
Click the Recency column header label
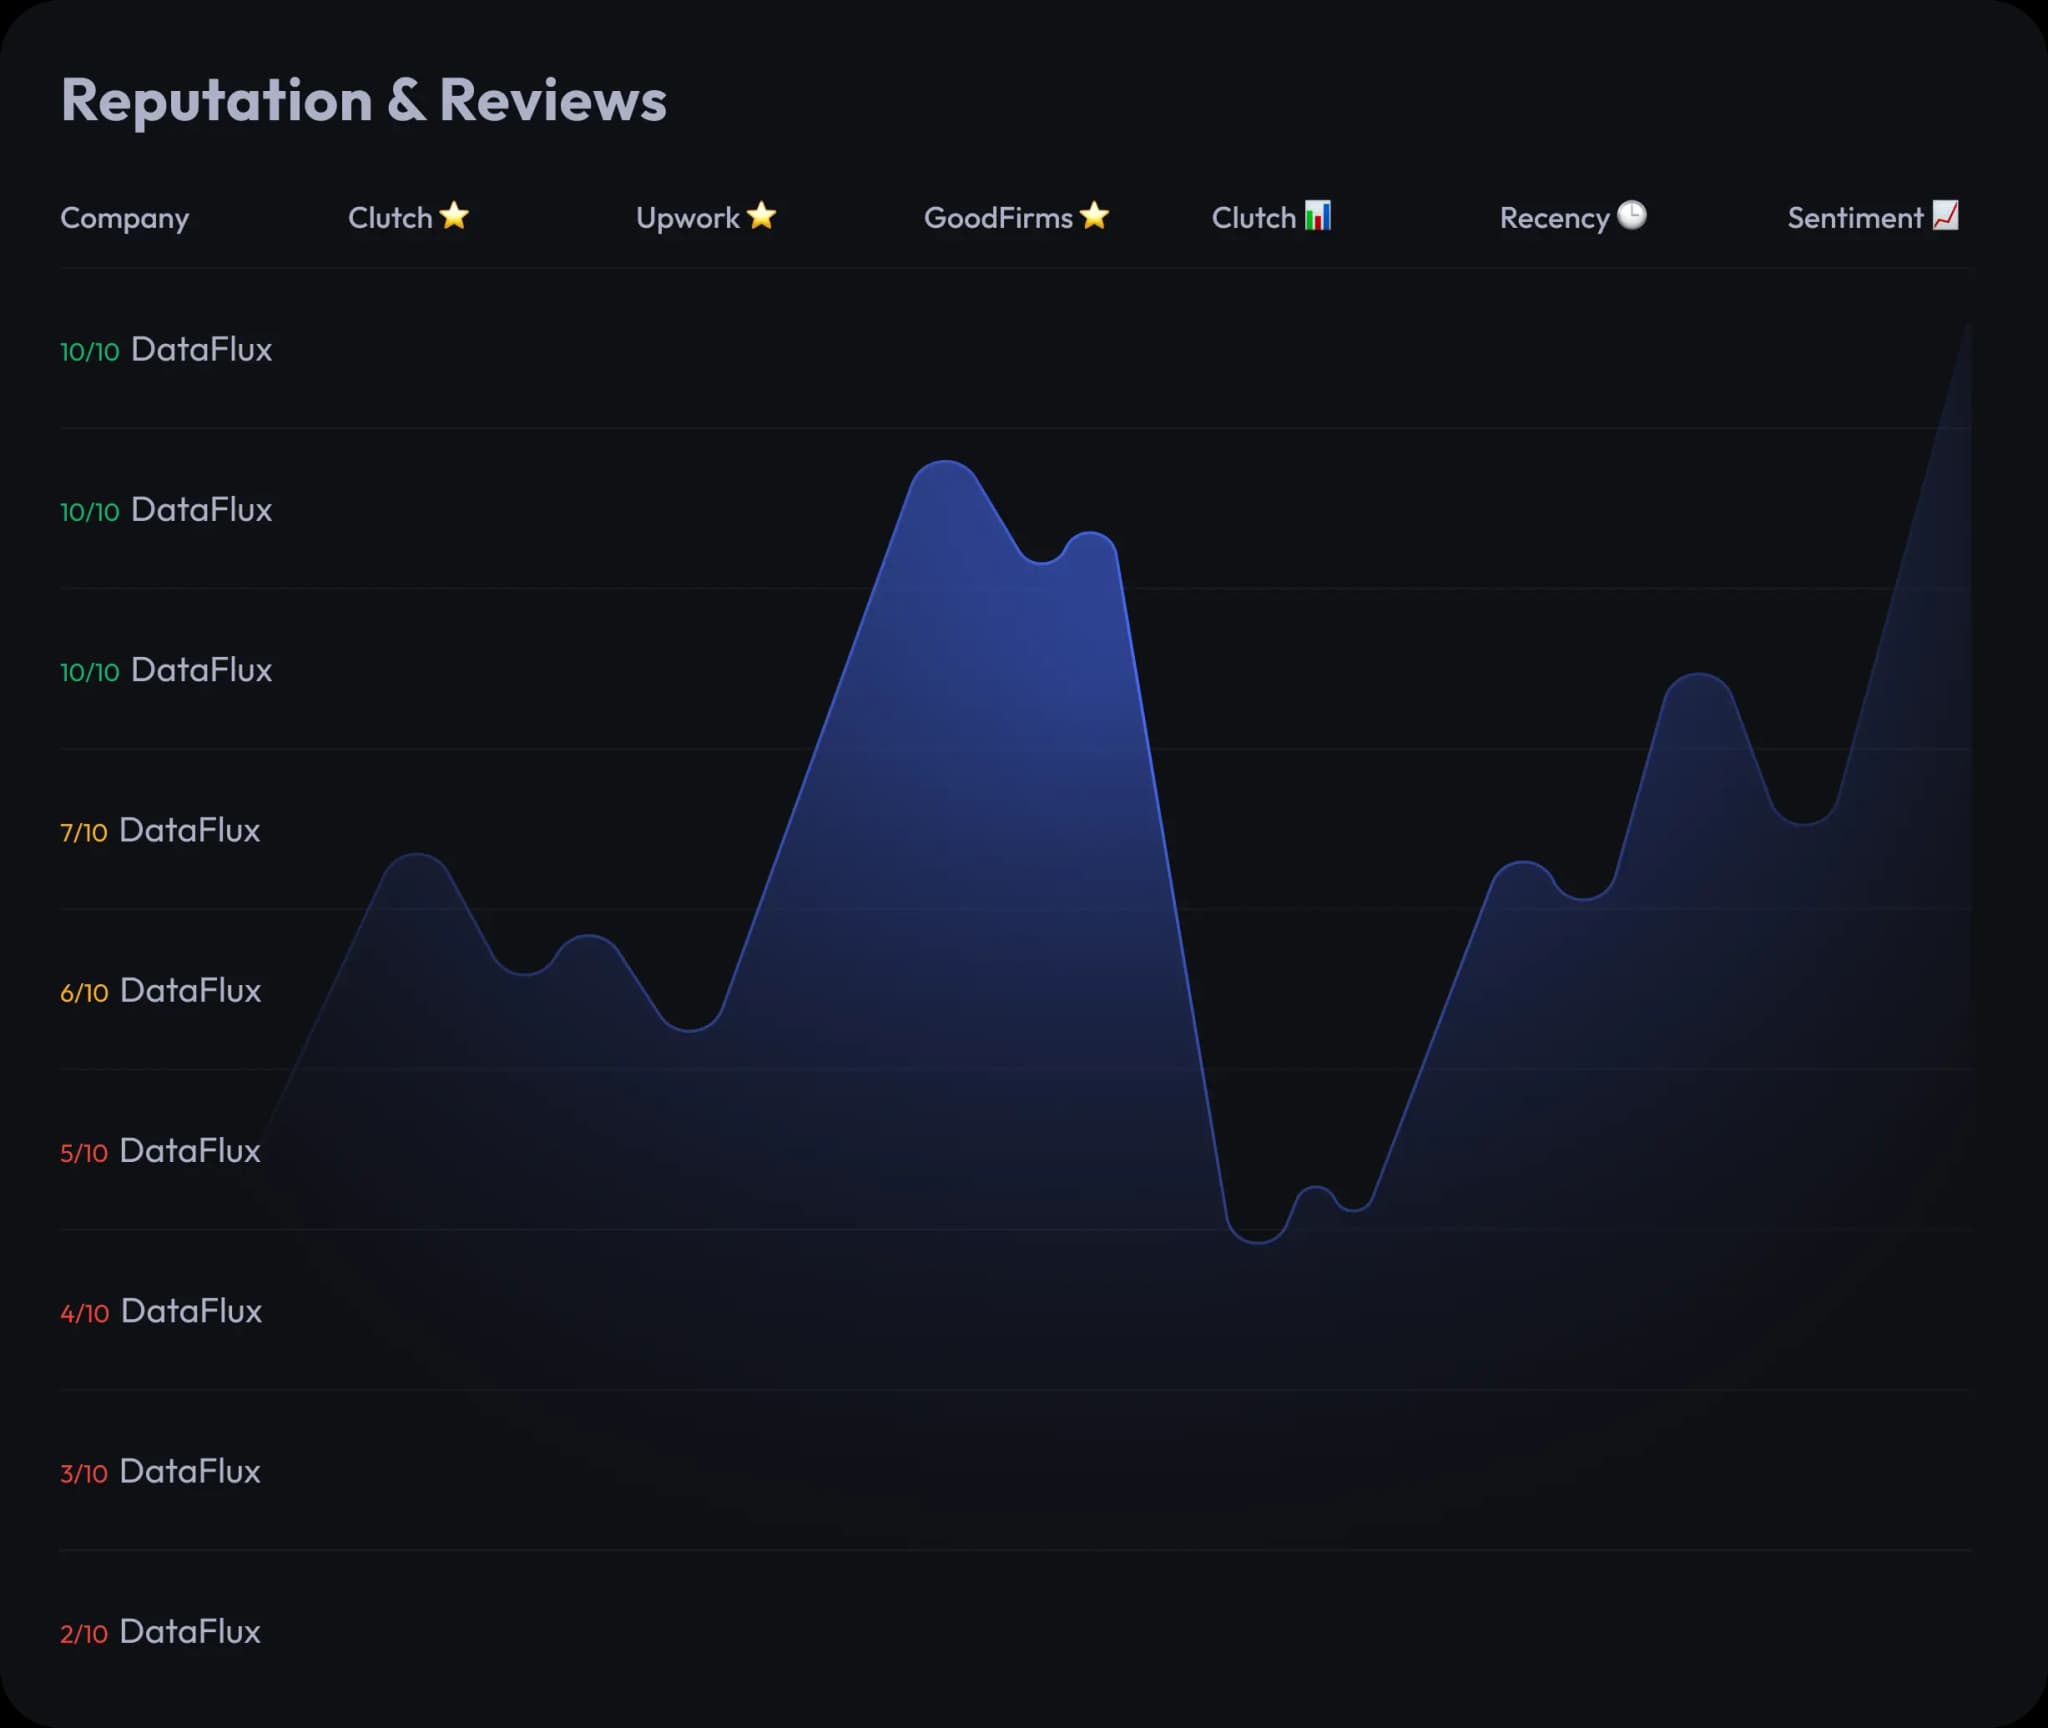pos(1554,218)
